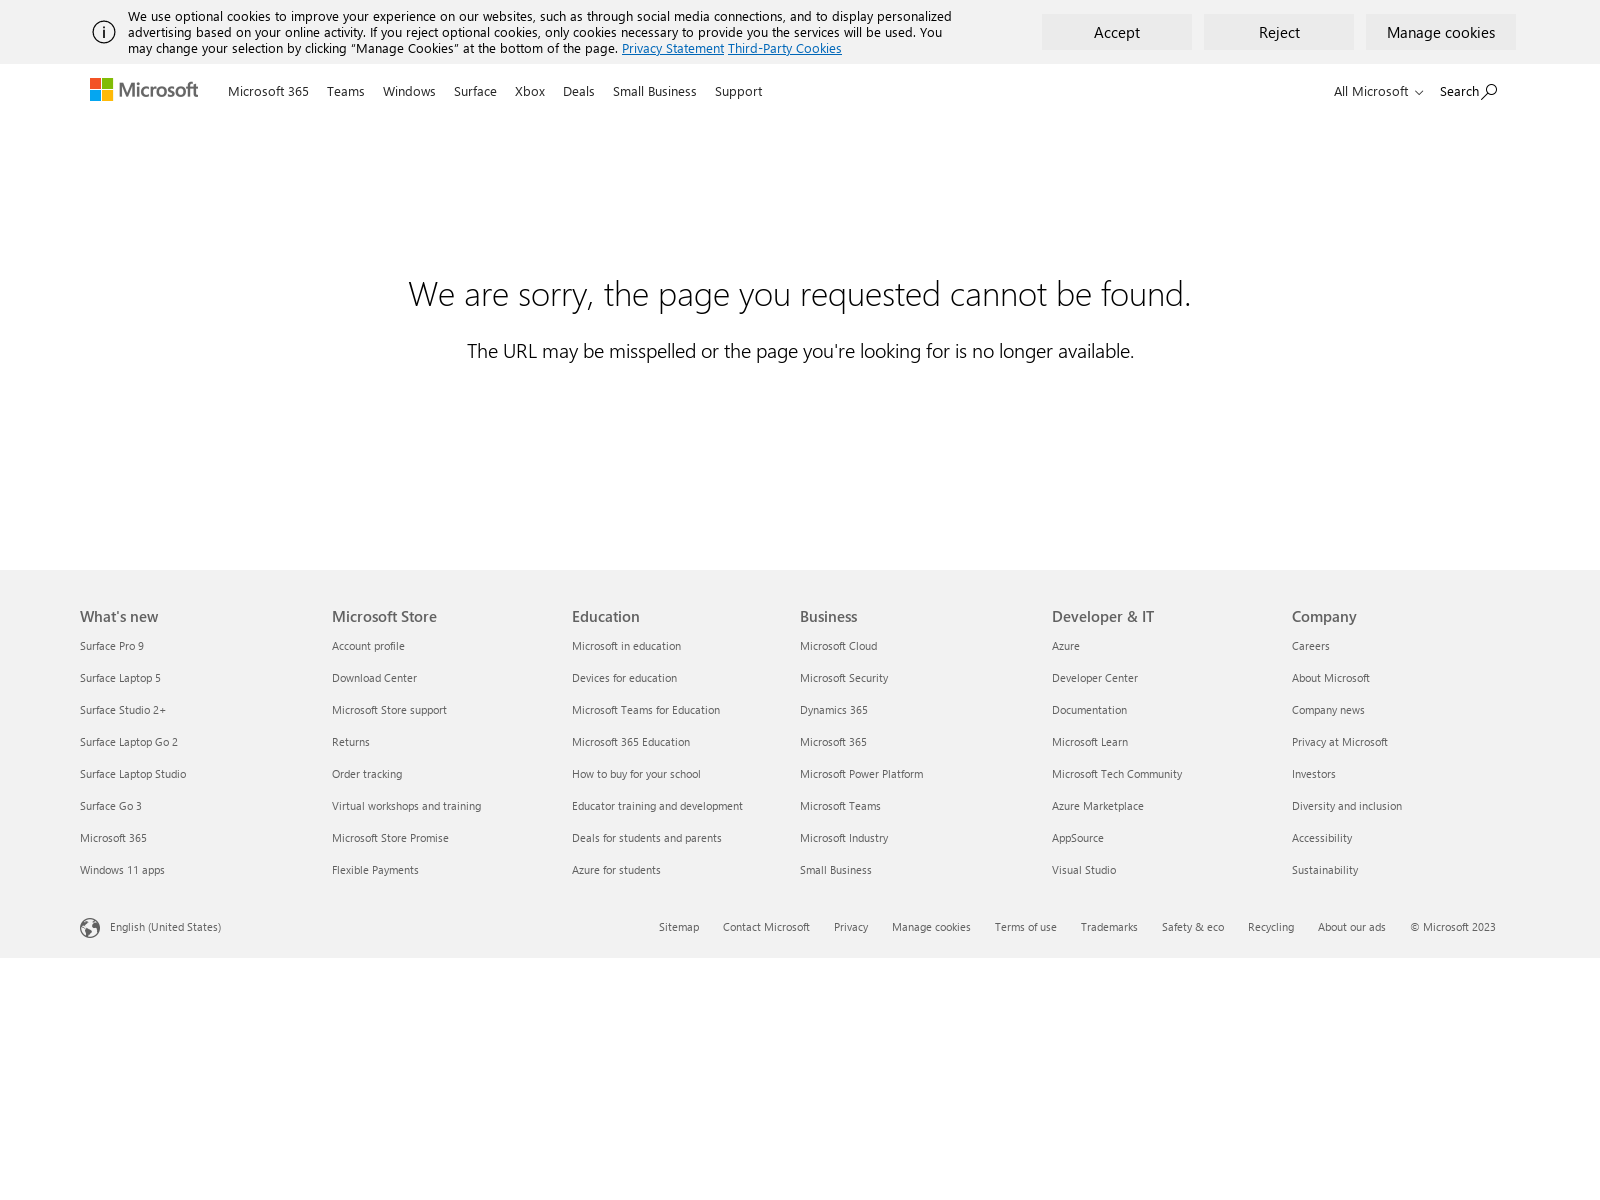Image resolution: width=1600 pixels, height=1200 pixels.
Task: Open Investors link
Action: [1314, 774]
